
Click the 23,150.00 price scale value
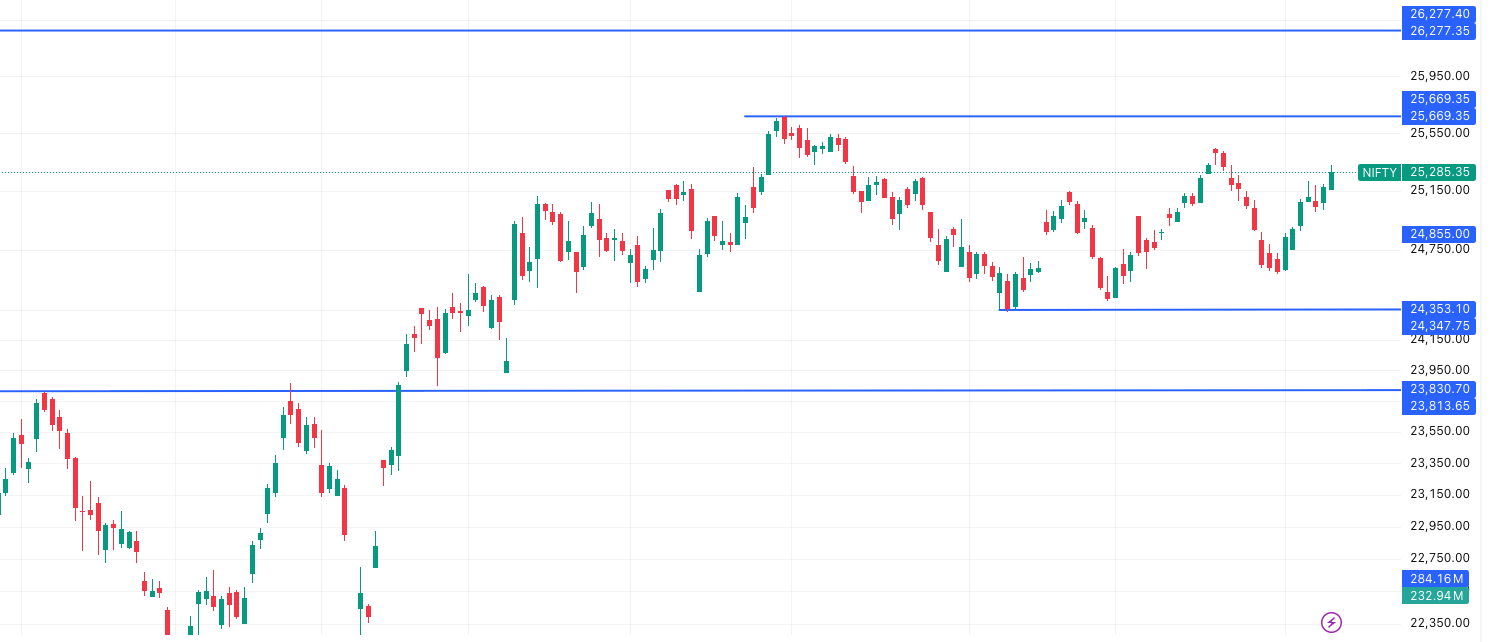[x=1439, y=494]
